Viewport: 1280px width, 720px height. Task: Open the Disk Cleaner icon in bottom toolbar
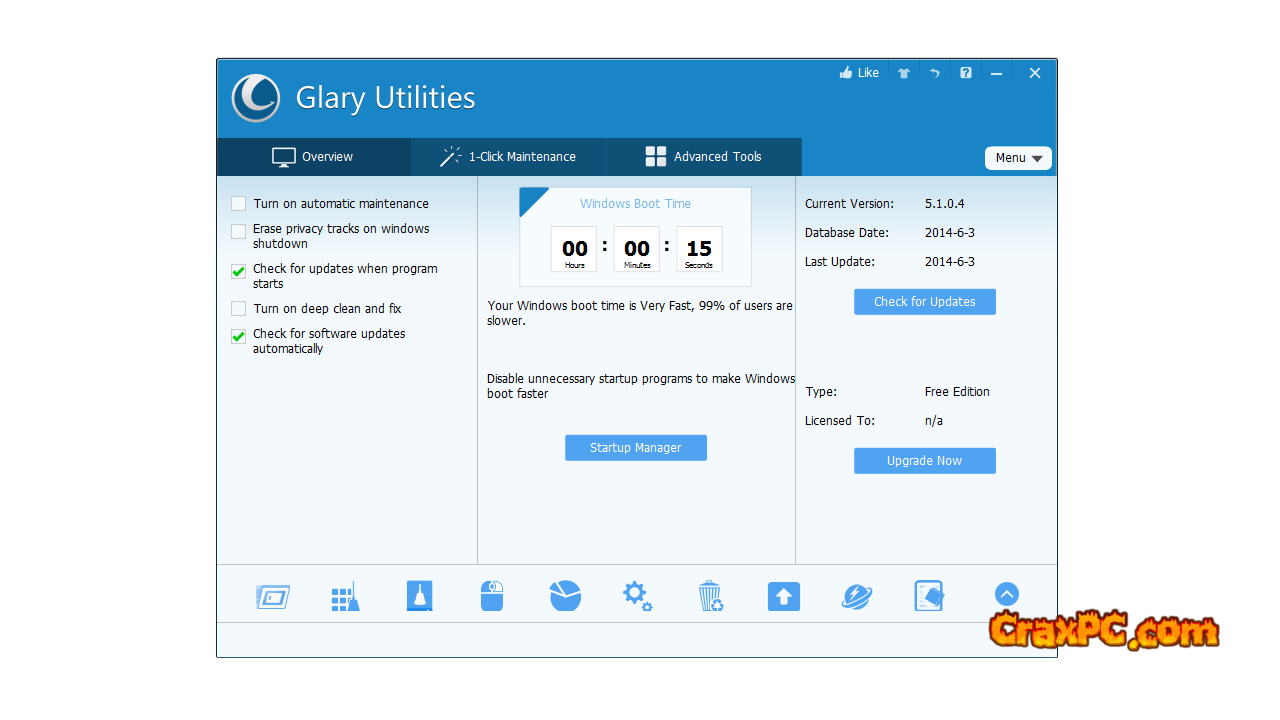pyautogui.click(x=272, y=597)
